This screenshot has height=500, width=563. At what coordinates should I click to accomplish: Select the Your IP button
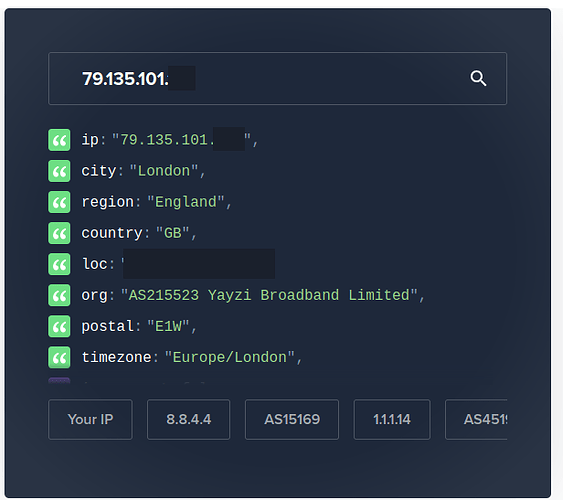point(90,419)
